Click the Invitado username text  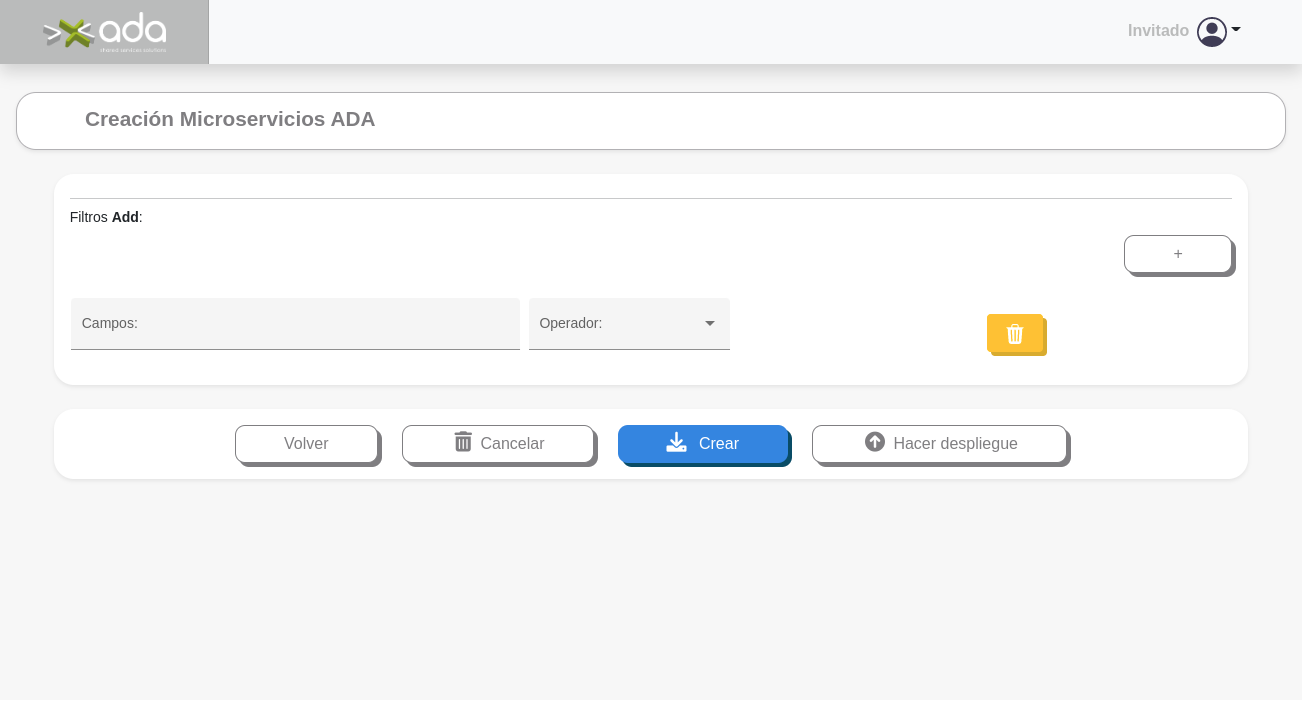[x=1158, y=31]
